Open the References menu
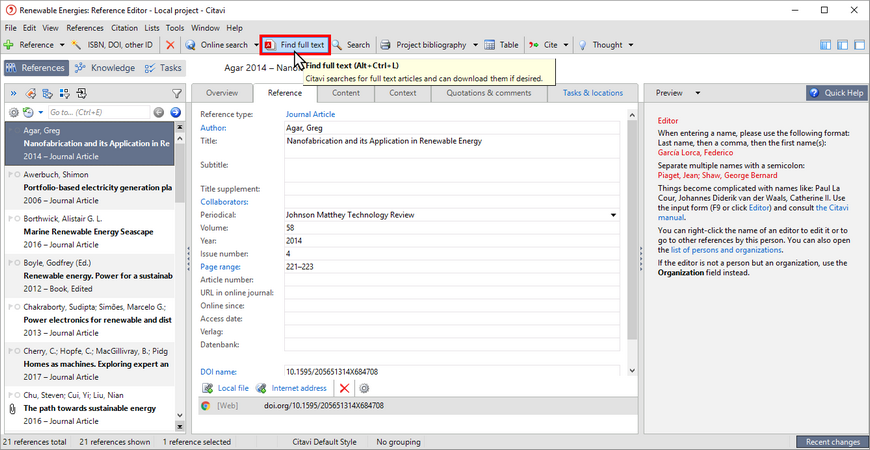The height and width of the screenshot is (450, 870). pos(85,28)
